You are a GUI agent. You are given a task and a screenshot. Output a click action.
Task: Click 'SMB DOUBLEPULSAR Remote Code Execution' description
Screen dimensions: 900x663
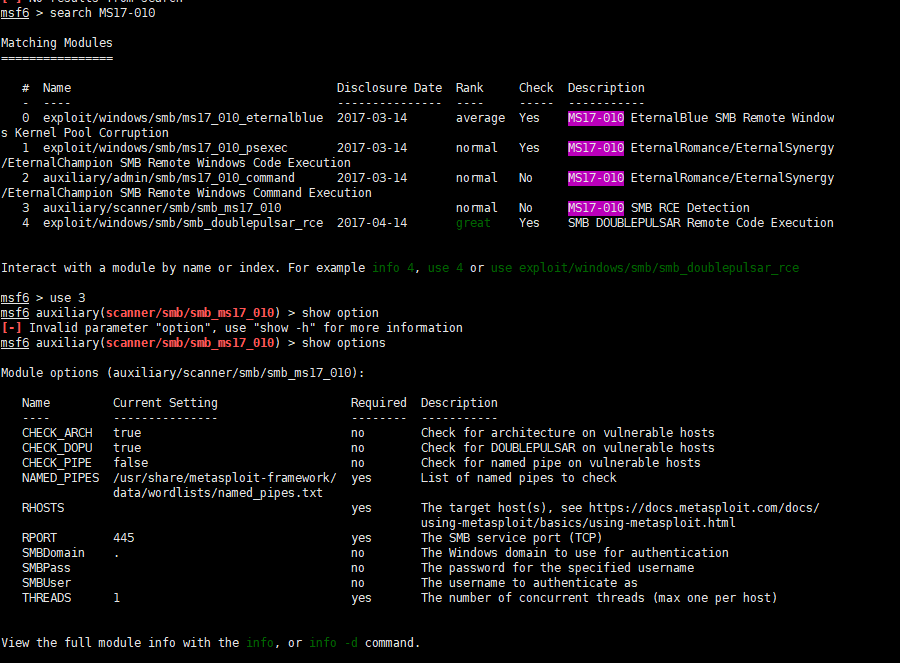click(701, 223)
